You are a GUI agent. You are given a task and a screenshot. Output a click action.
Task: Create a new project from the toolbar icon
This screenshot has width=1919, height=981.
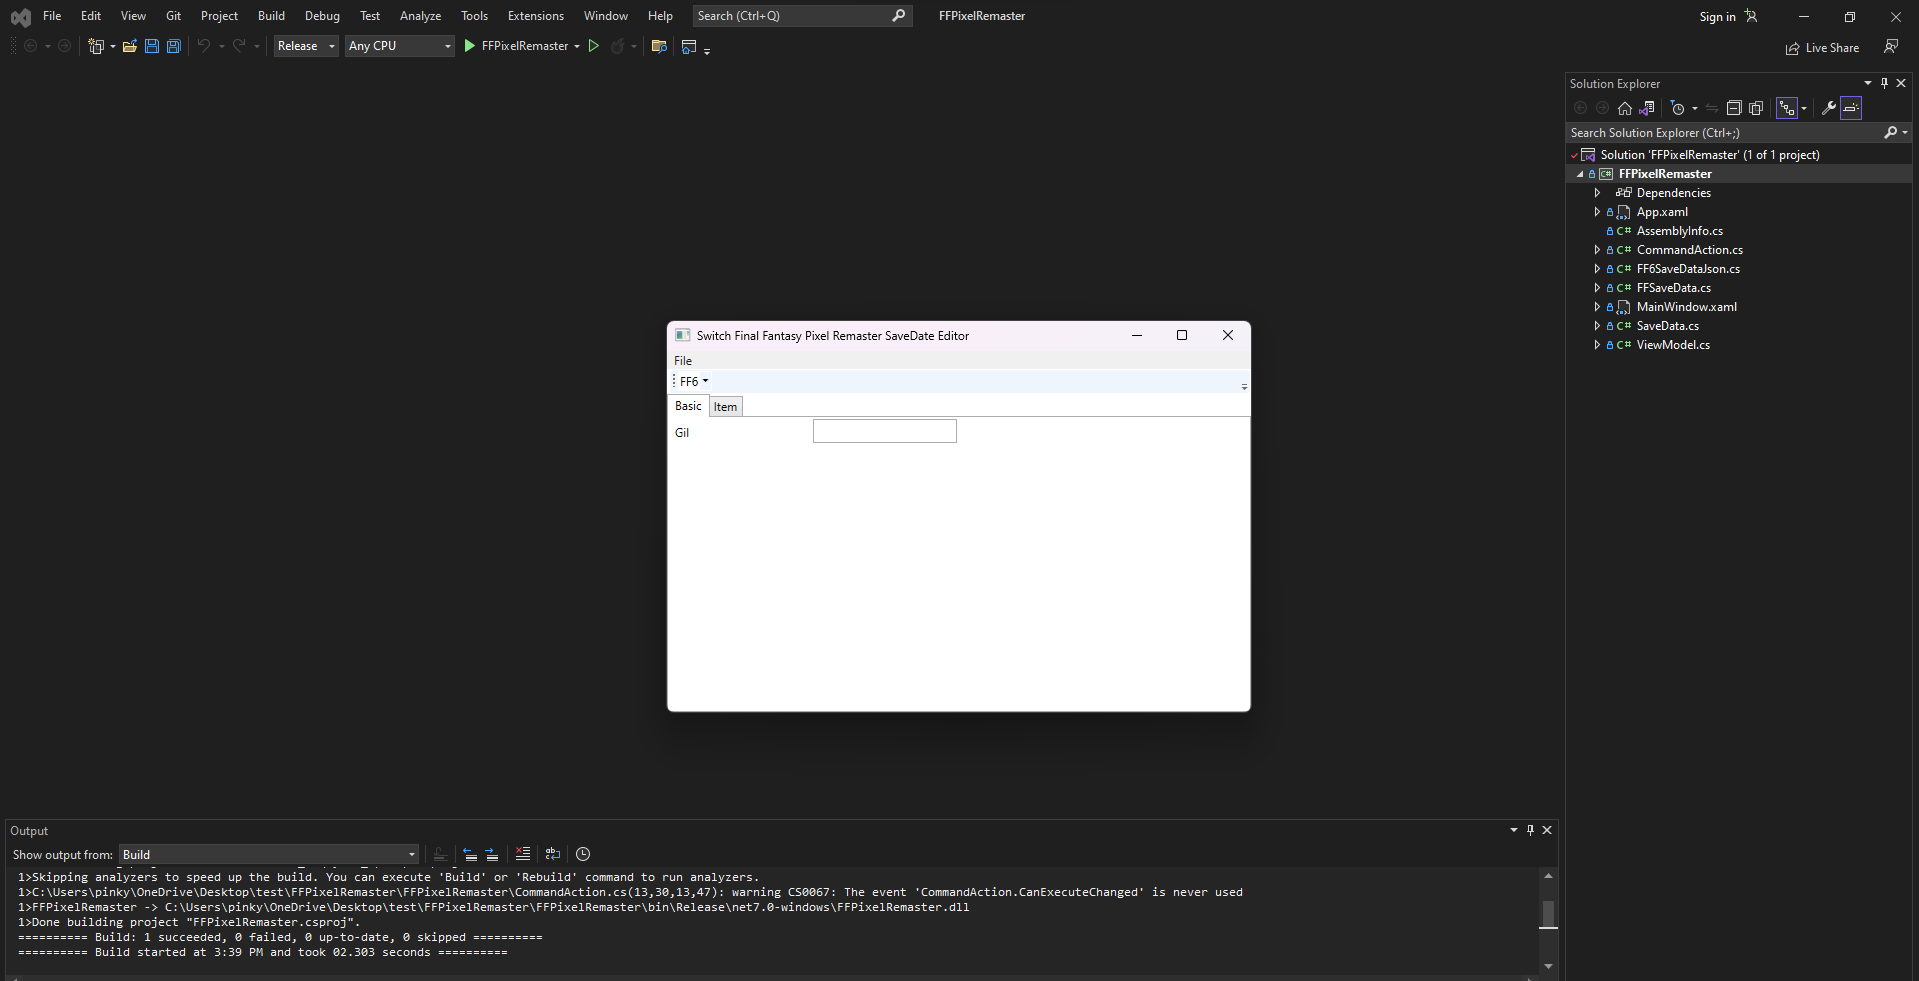click(96, 46)
